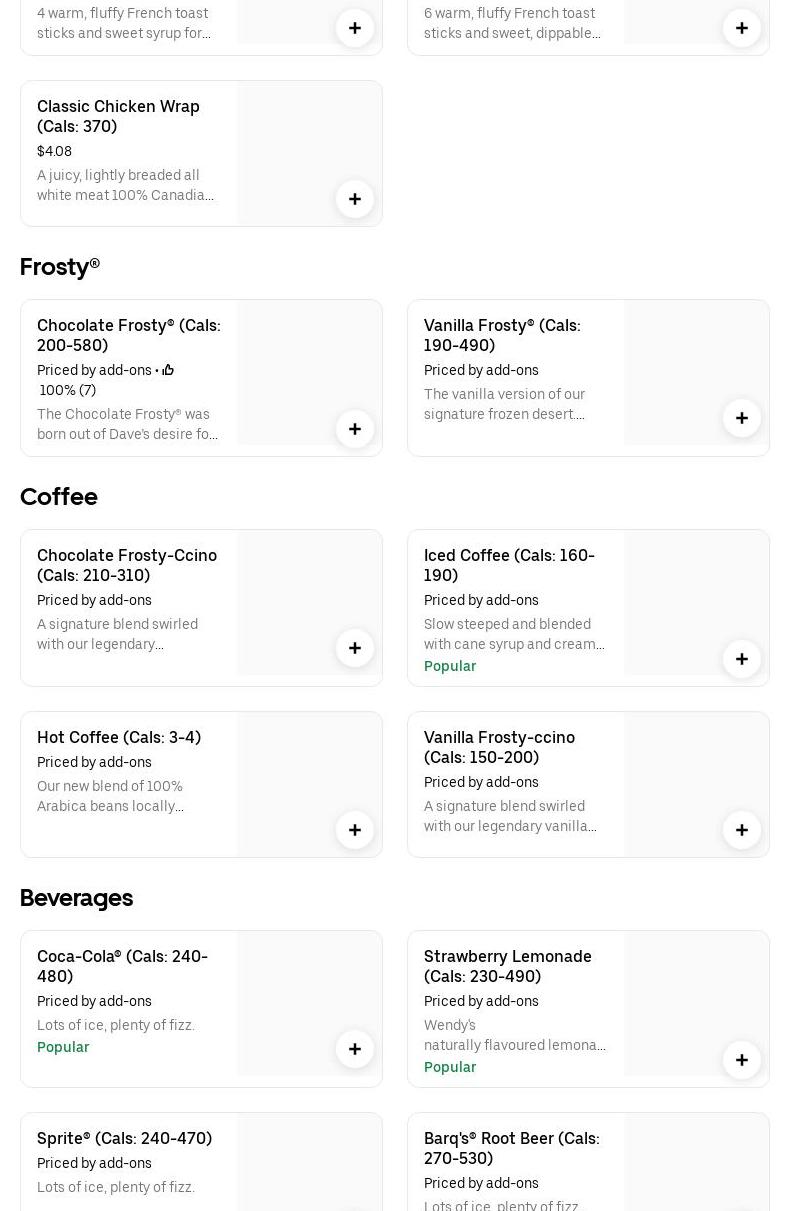This screenshot has height=1211, width=804.
Task: Click the Beverages section heading
Action: pyautogui.click(x=76, y=897)
